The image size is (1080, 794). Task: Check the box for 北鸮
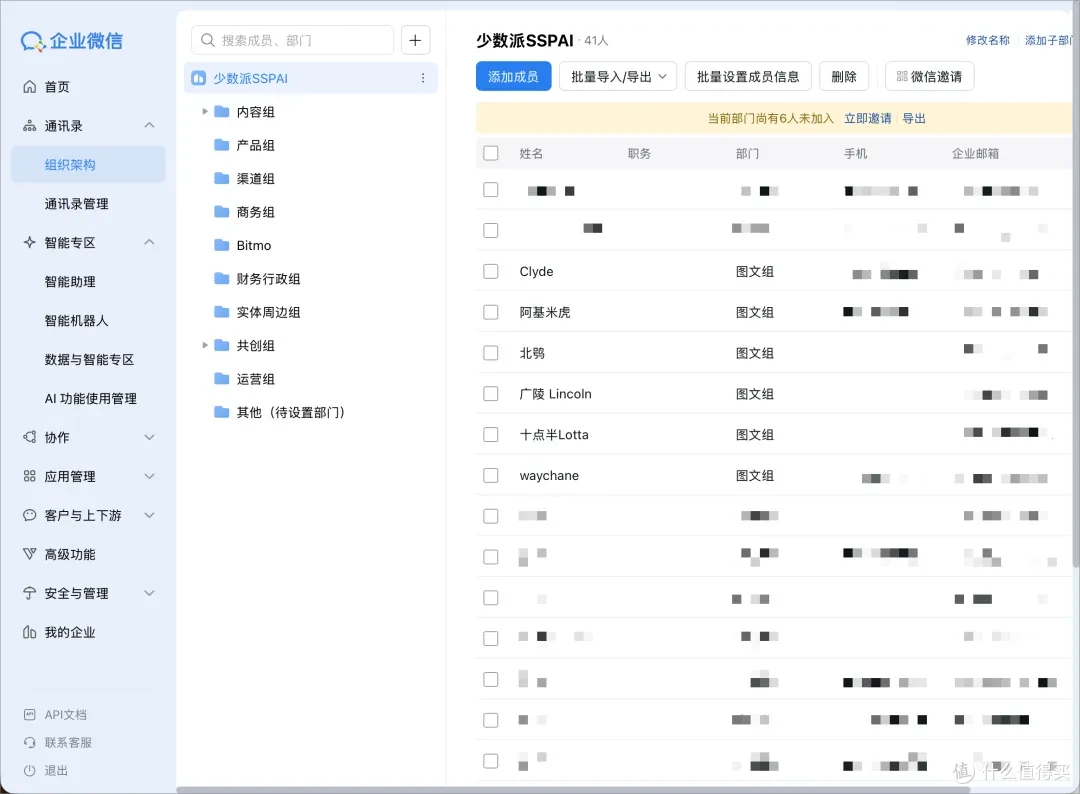coord(490,353)
